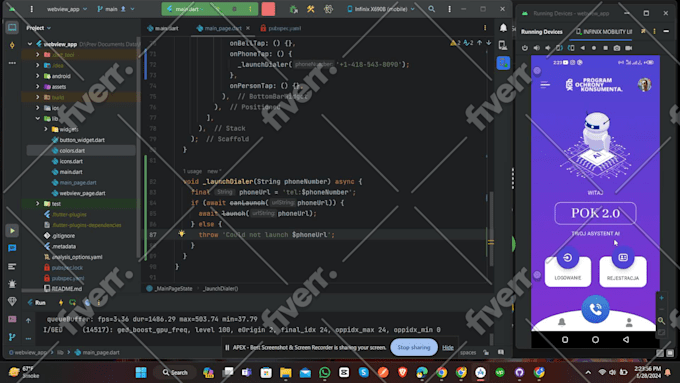Switch to the pubspec.yaml editor tab
This screenshot has width=680, height=383.
click(x=281, y=28)
